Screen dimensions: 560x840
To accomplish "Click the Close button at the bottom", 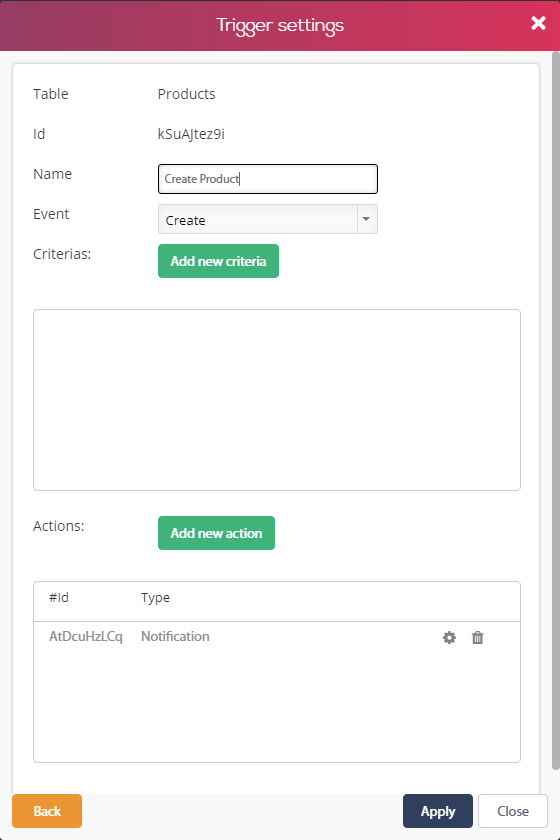I will coord(513,811).
